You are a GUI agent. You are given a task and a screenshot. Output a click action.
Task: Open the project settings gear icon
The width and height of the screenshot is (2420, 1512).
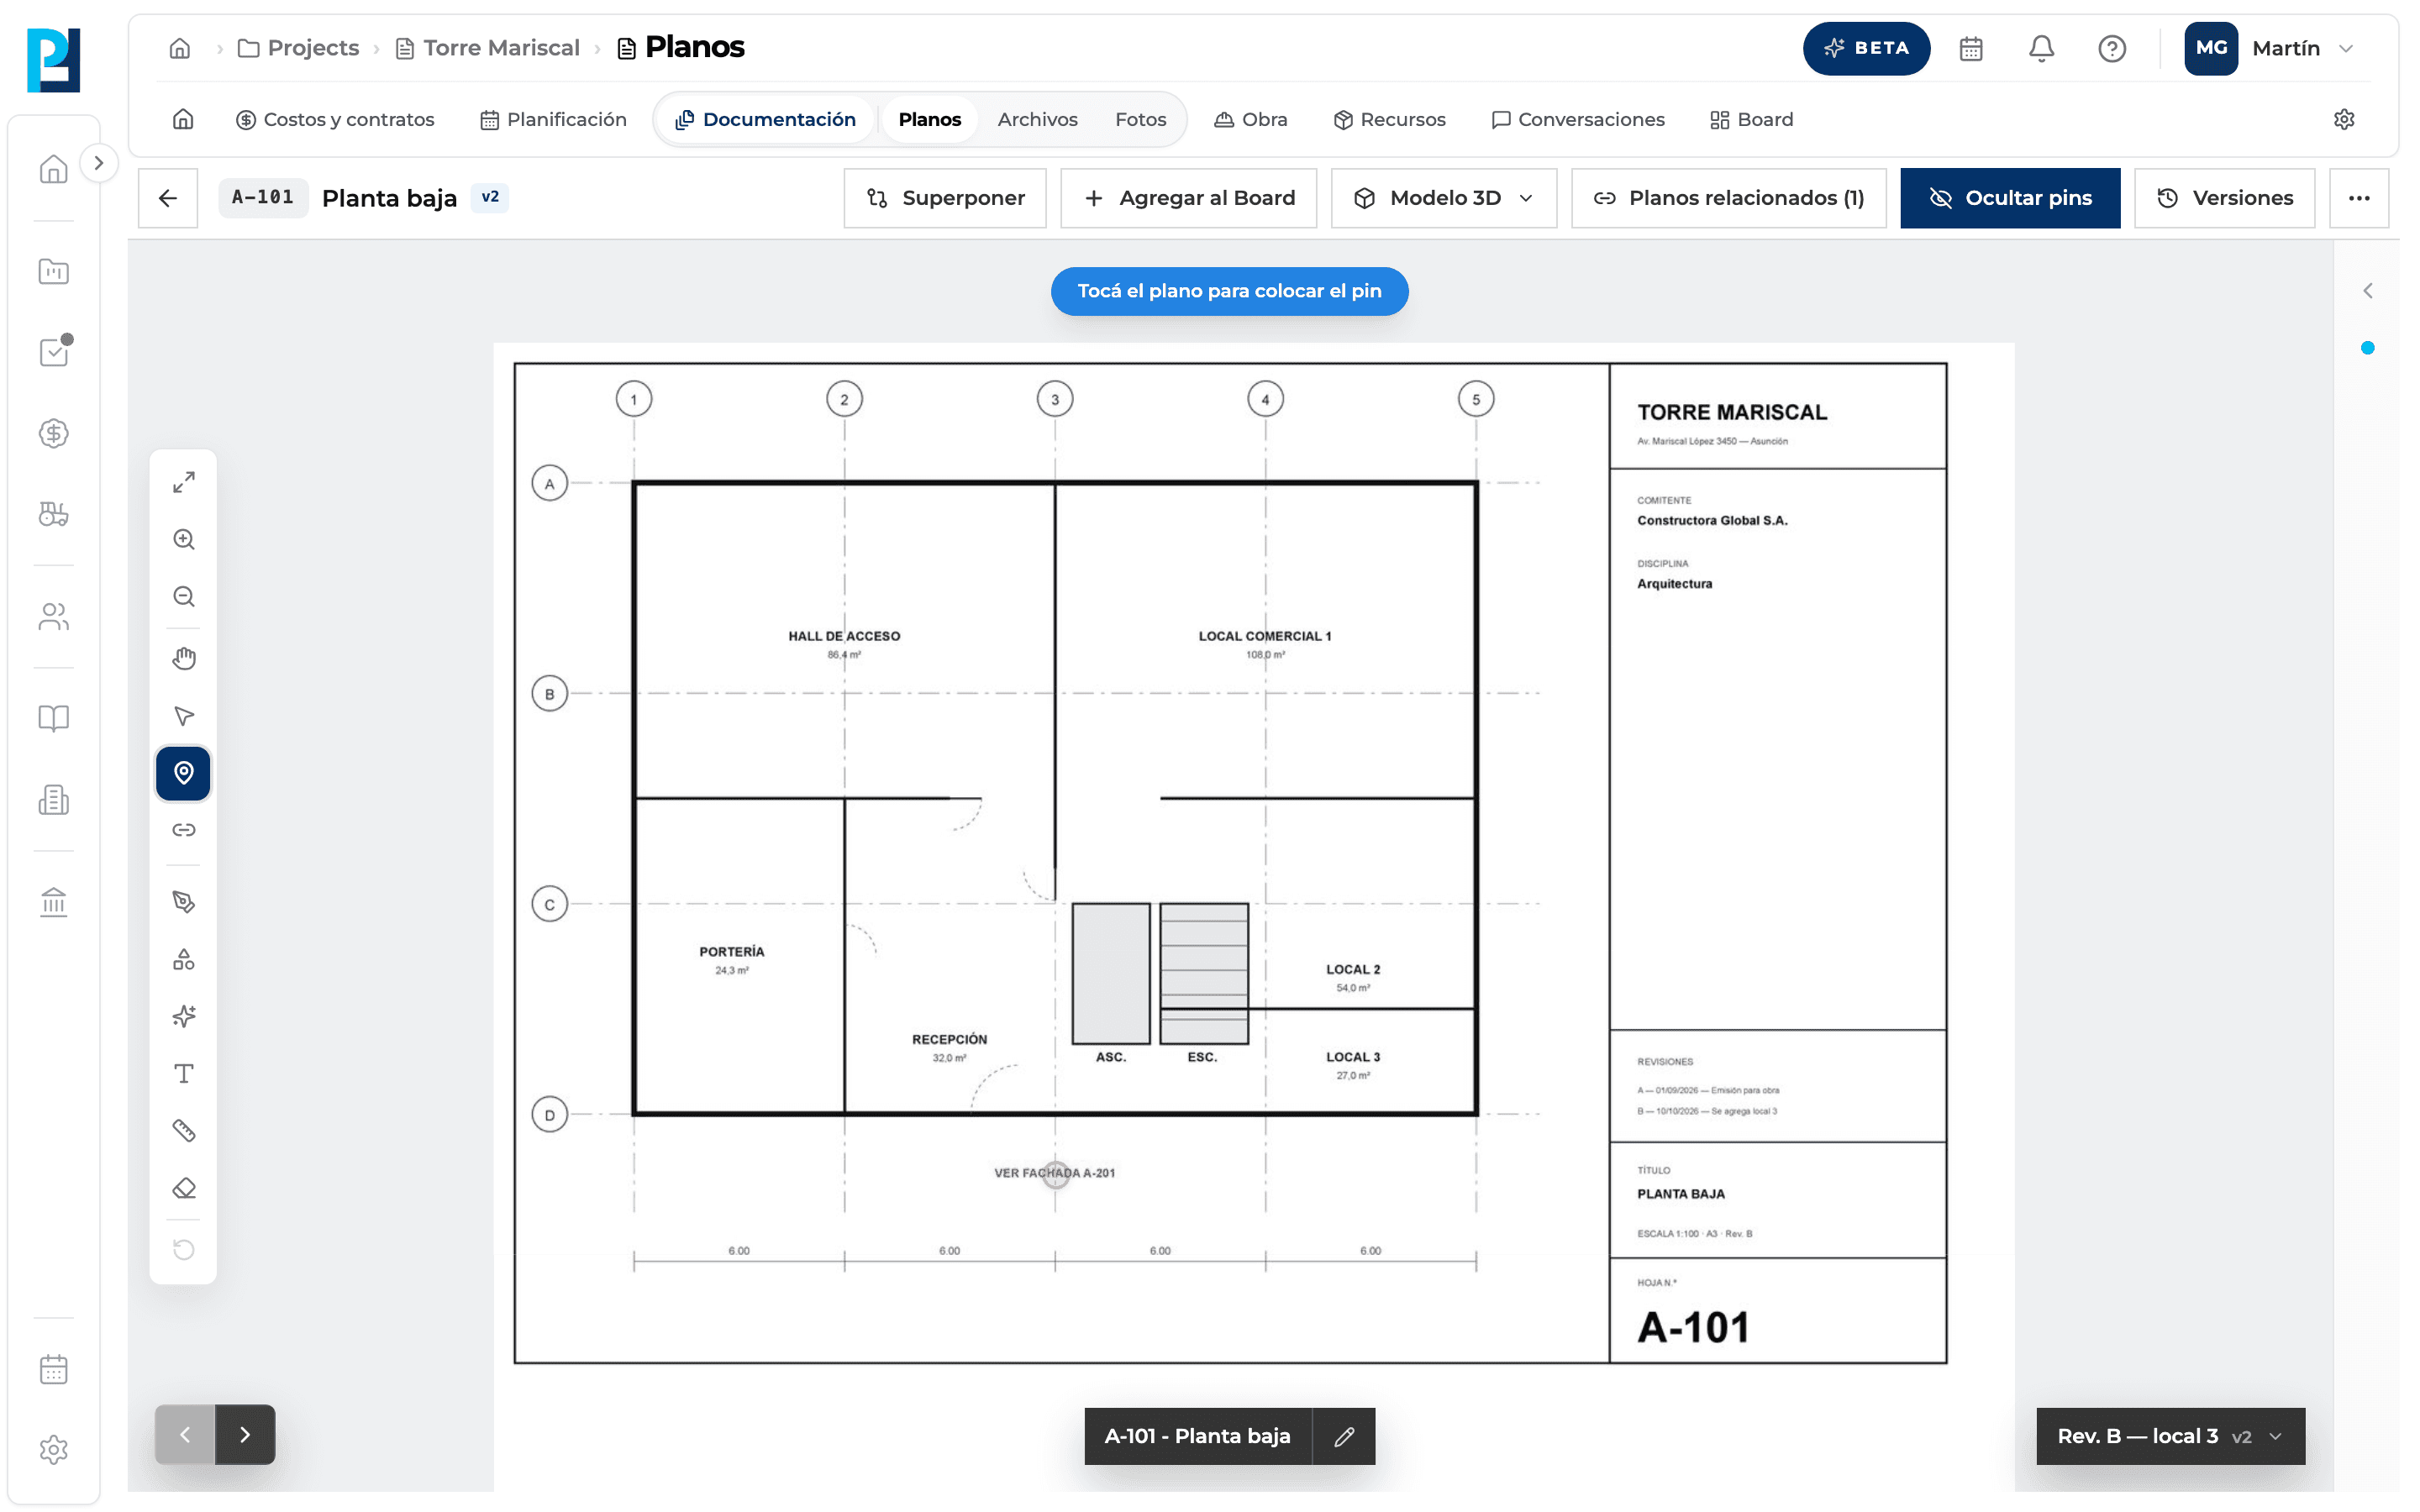coord(2343,119)
